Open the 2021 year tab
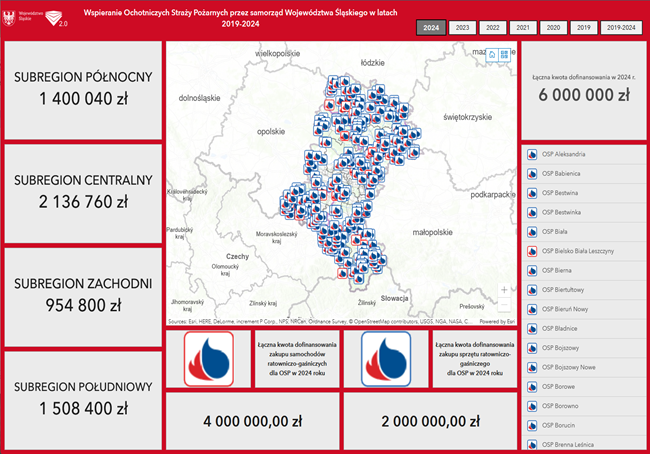This screenshot has width=650, height=454. (522, 28)
